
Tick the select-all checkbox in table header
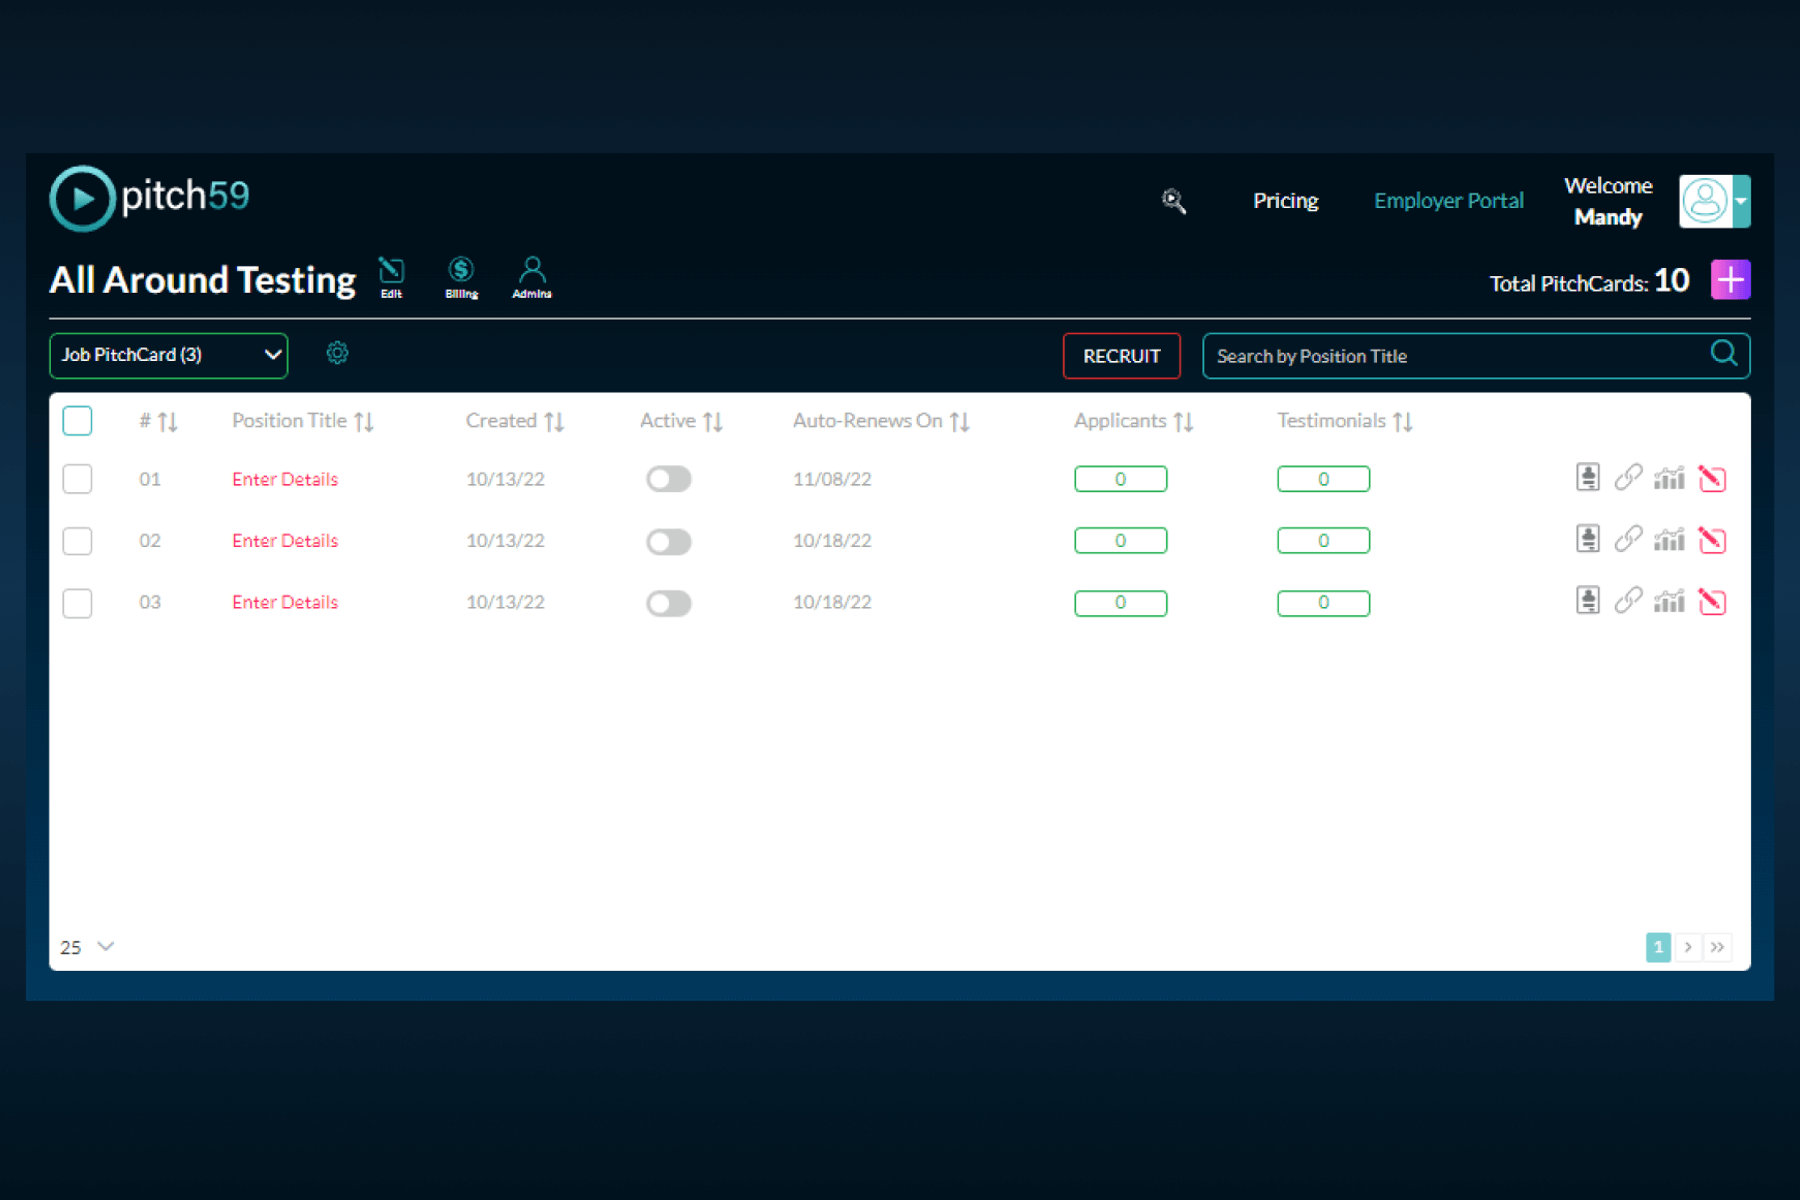coord(77,421)
